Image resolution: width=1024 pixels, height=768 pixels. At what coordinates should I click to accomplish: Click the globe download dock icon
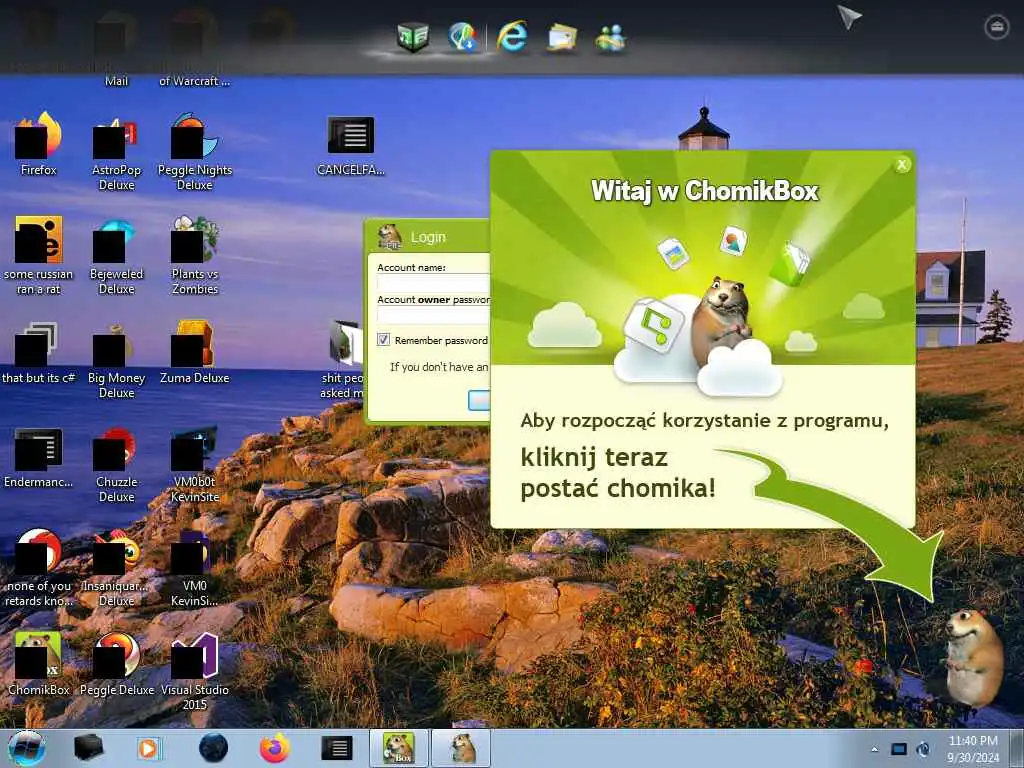(x=462, y=36)
